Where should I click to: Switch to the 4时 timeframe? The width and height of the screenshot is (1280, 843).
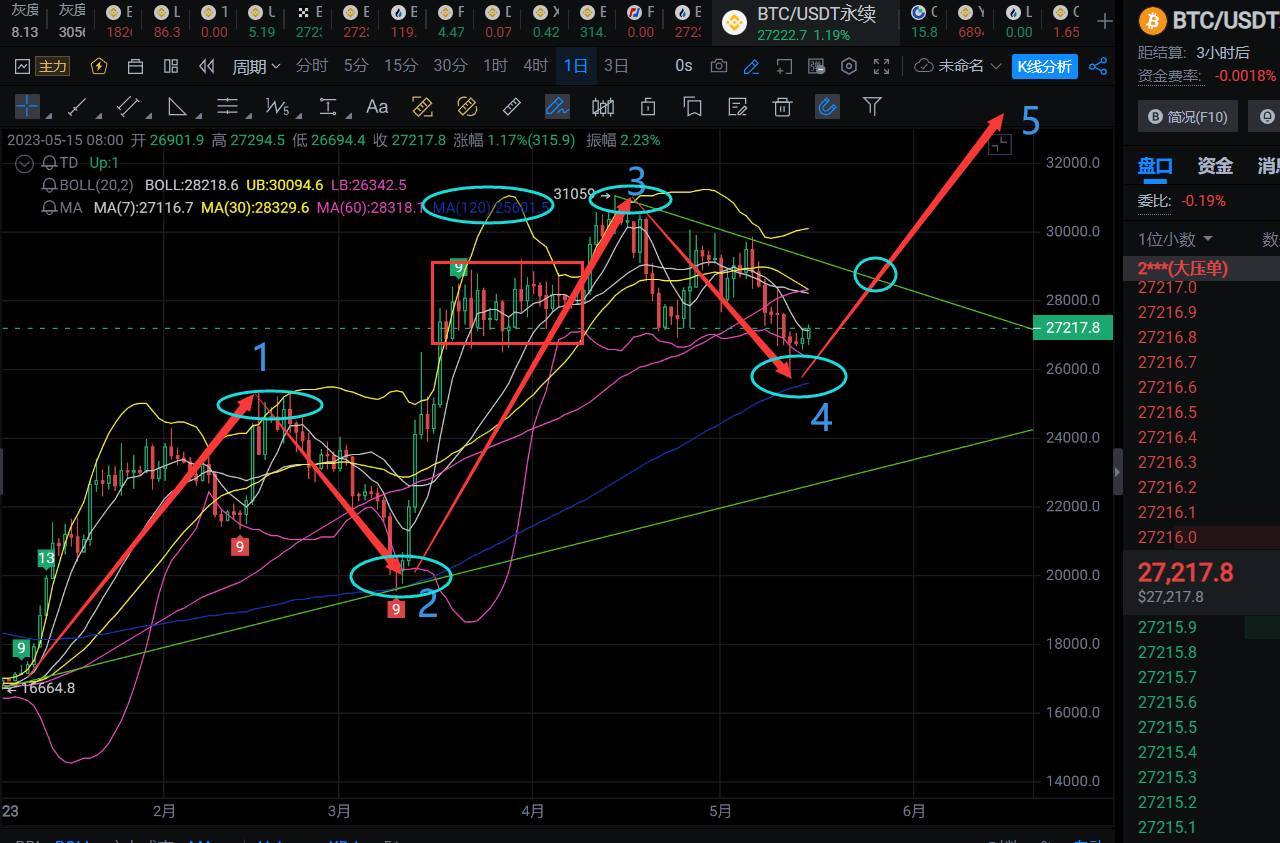(x=535, y=66)
